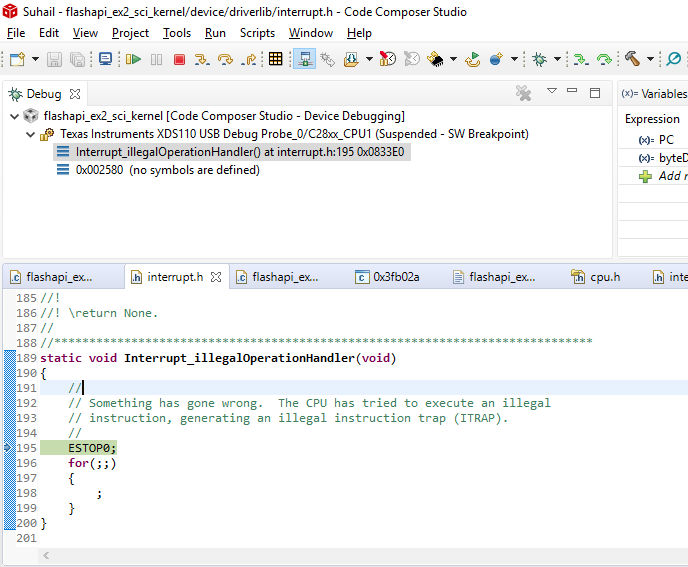Viewport: 688px width, 567px height.
Task: Click the Build hammer icon
Action: 632,58
